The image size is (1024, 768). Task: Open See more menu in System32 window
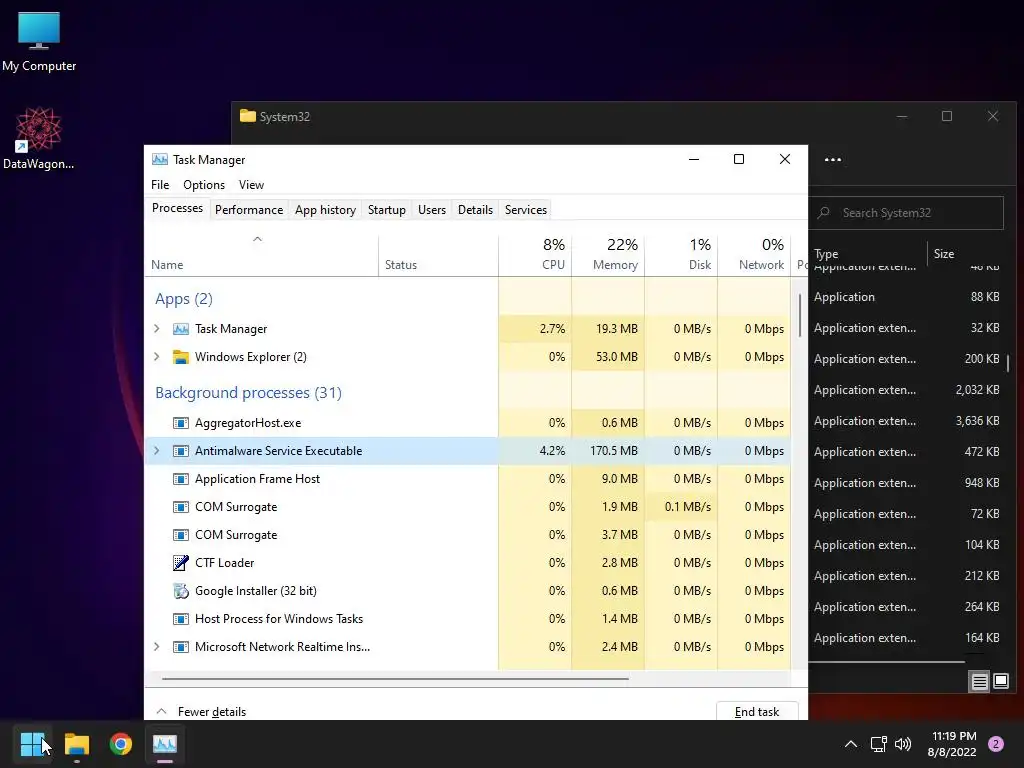pyautogui.click(x=833, y=159)
